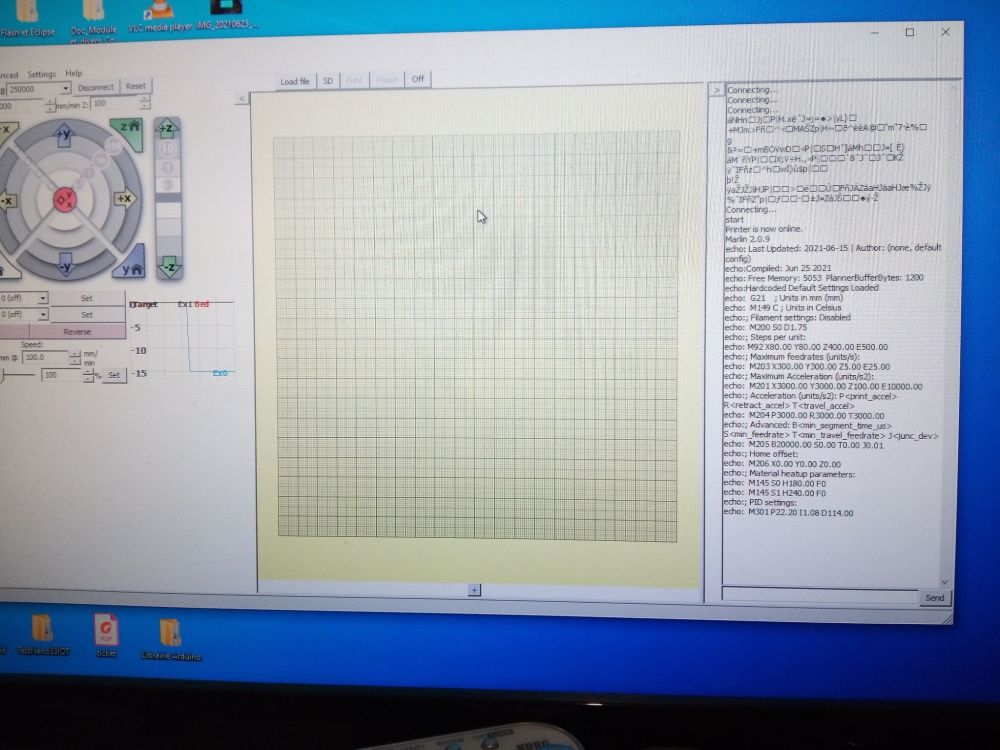The width and height of the screenshot is (1000, 750).
Task: Jog the +Y axis arrow
Action: (x=64, y=135)
